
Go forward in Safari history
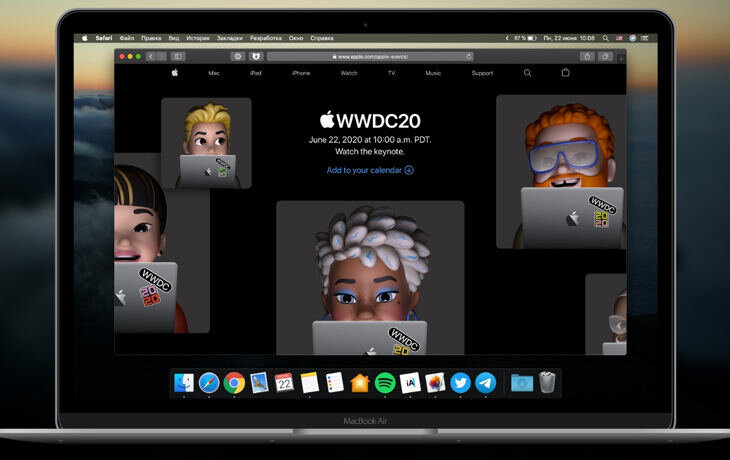161,56
